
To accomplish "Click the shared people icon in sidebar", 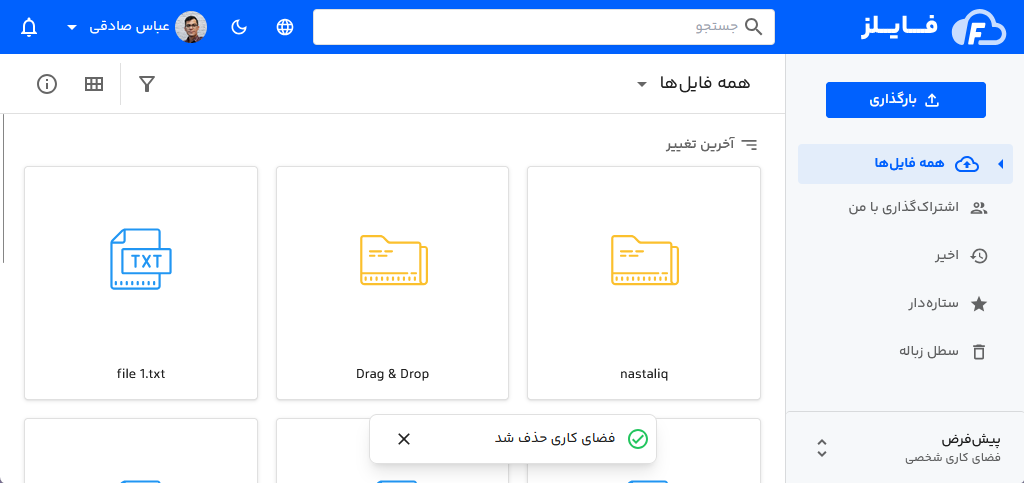I will [x=979, y=208].
